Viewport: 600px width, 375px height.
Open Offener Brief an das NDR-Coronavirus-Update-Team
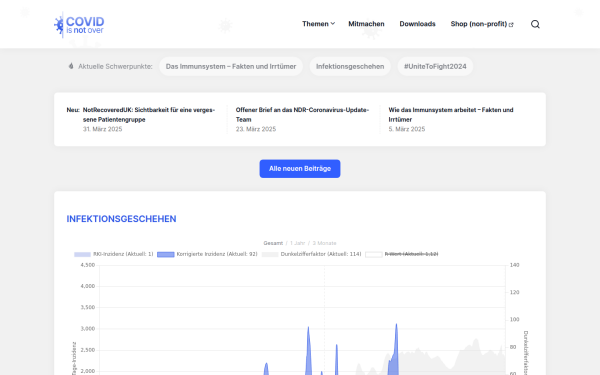(x=302, y=114)
